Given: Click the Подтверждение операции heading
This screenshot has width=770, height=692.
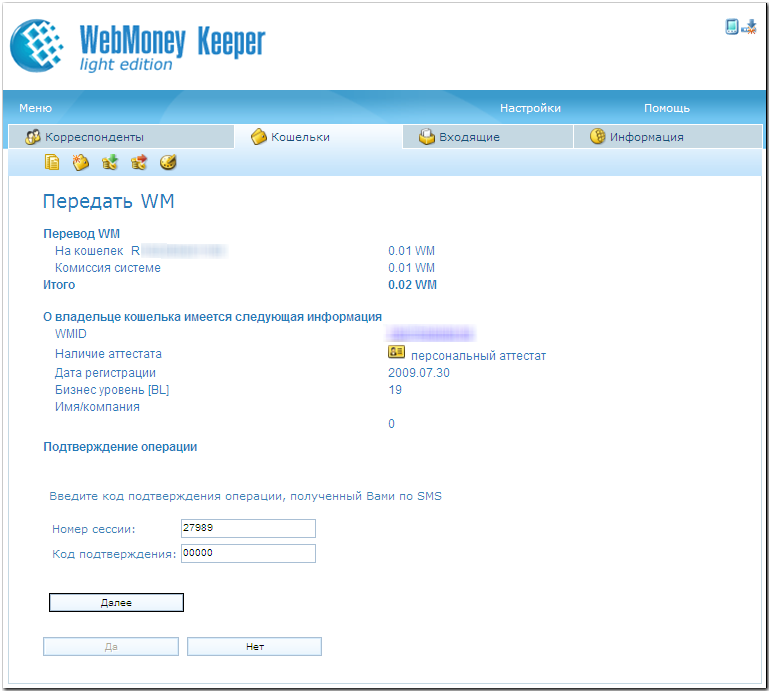Looking at the screenshot, I should point(120,447).
